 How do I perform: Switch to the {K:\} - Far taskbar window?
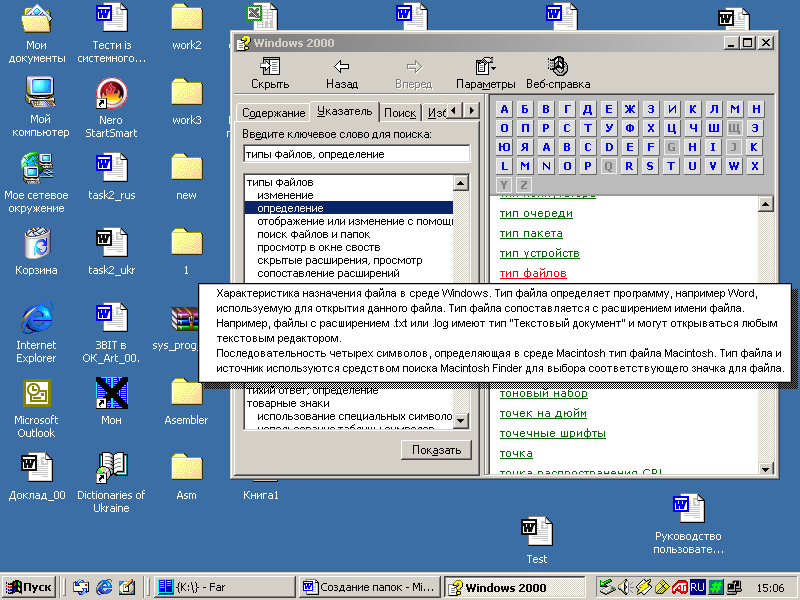pyautogui.click(x=223, y=587)
